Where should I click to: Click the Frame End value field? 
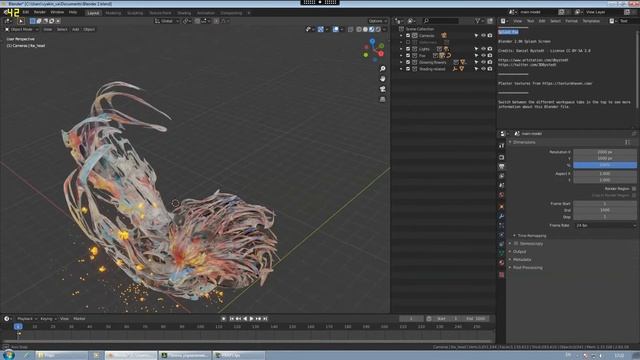[x=605, y=210]
